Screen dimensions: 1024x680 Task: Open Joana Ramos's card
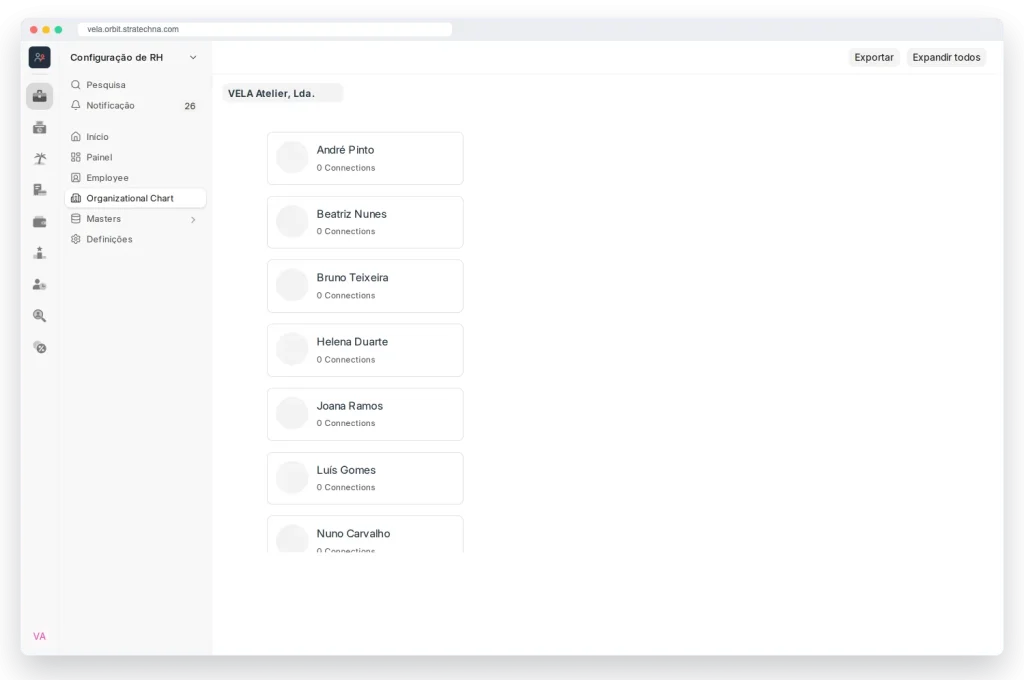click(365, 414)
